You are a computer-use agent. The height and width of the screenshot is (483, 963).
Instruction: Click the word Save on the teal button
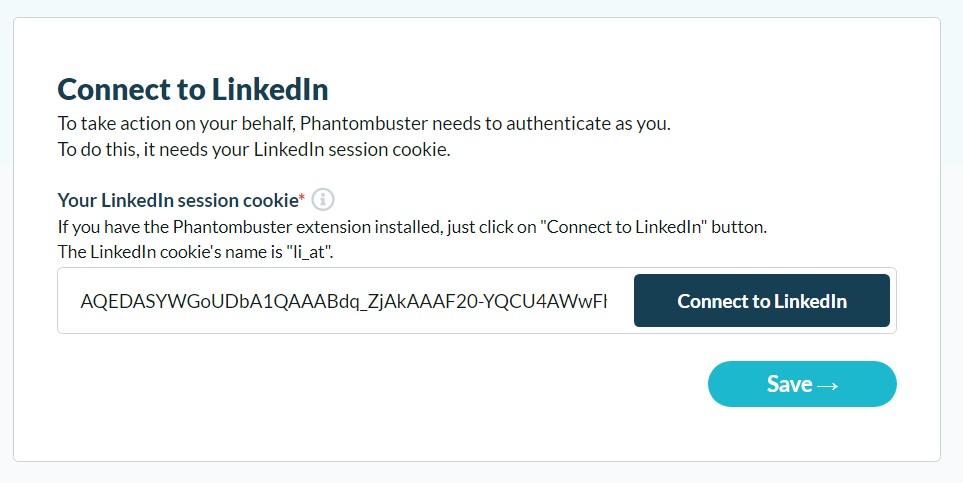tap(789, 384)
